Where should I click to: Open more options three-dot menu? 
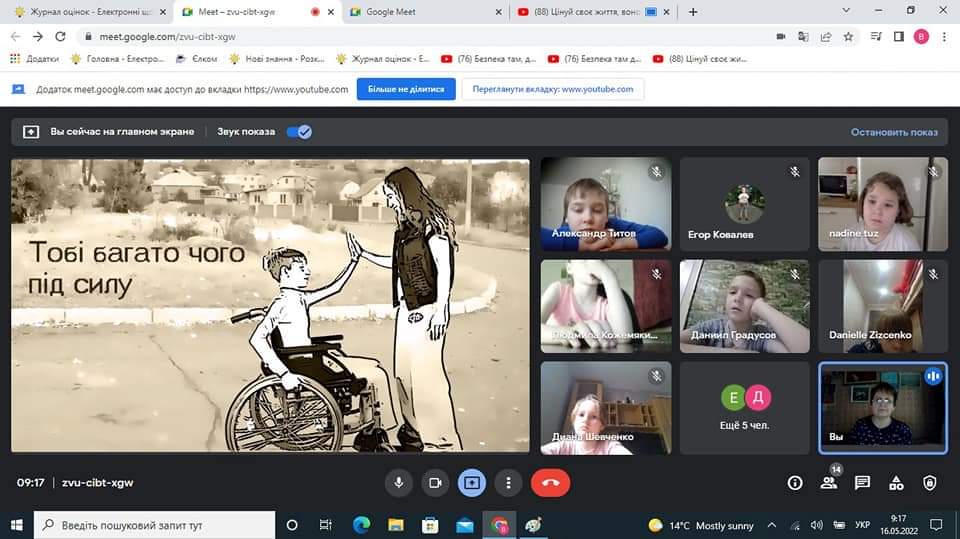pos(509,482)
